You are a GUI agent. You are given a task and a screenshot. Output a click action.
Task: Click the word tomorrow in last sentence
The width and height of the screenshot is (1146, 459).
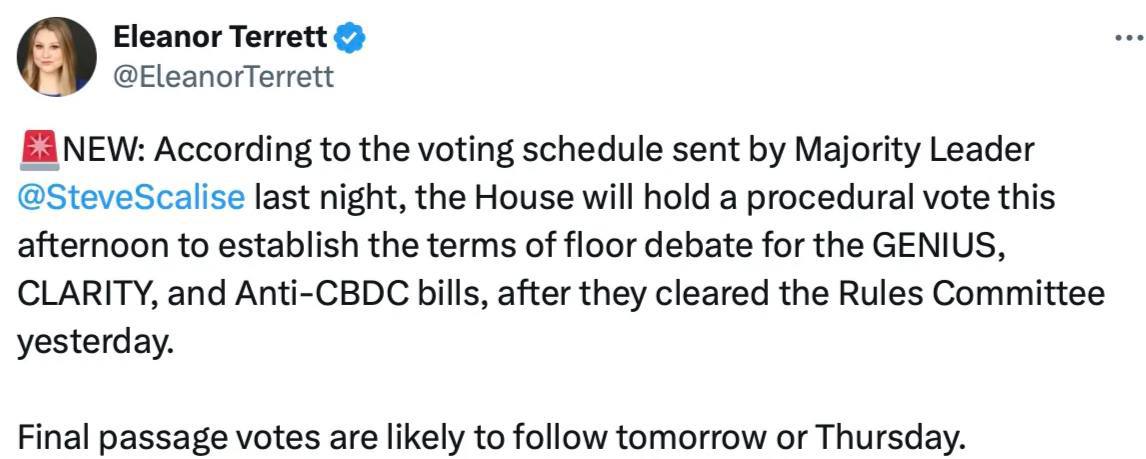click(690, 439)
